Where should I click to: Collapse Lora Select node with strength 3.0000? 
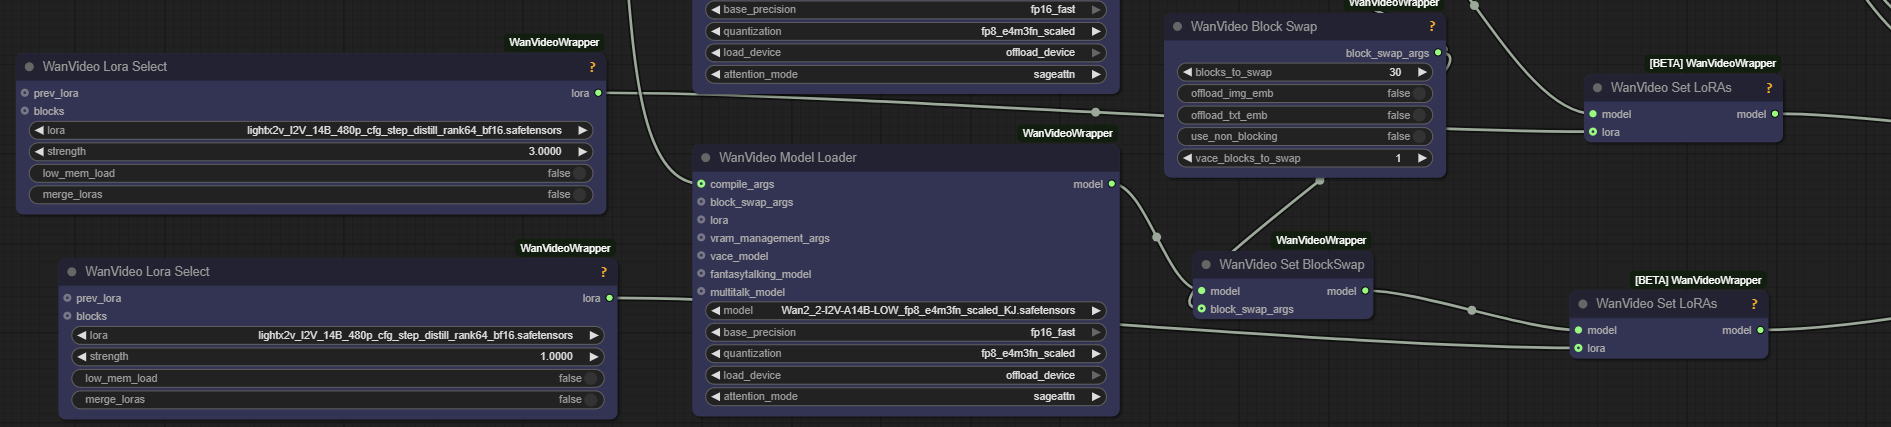(30, 67)
